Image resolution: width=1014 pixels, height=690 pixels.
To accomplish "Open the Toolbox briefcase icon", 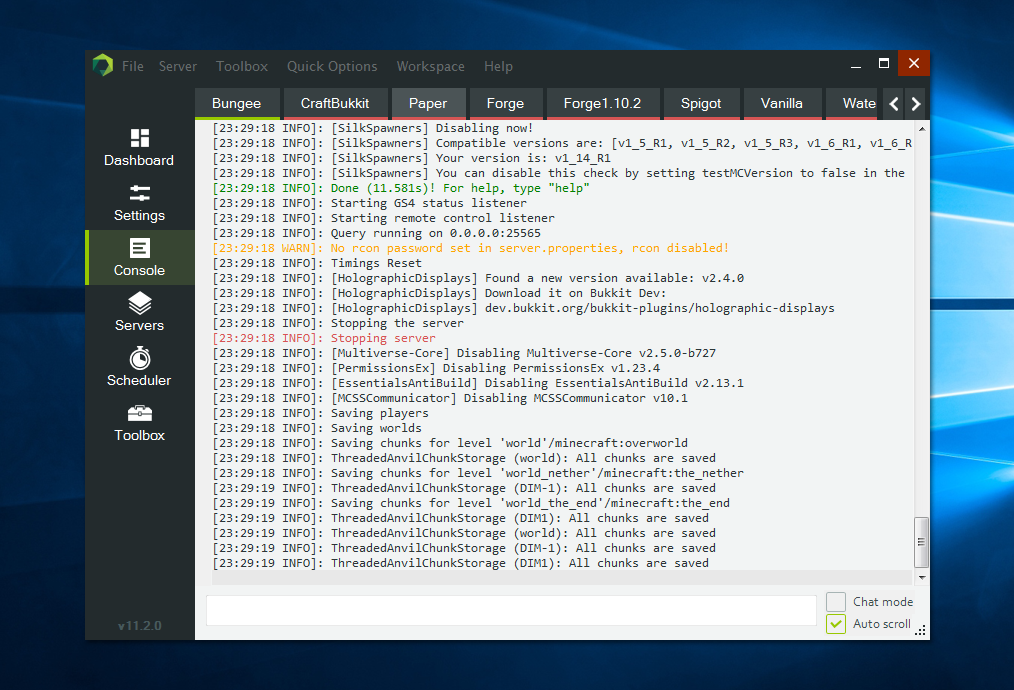I will 140,413.
